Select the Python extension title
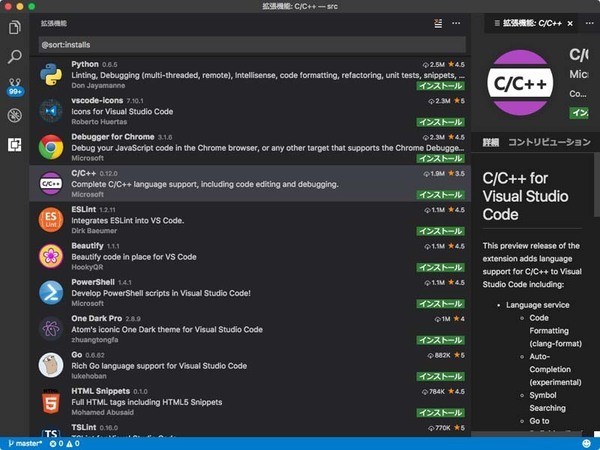Screen dimensions: 600x450 pyautogui.click(x=85, y=64)
